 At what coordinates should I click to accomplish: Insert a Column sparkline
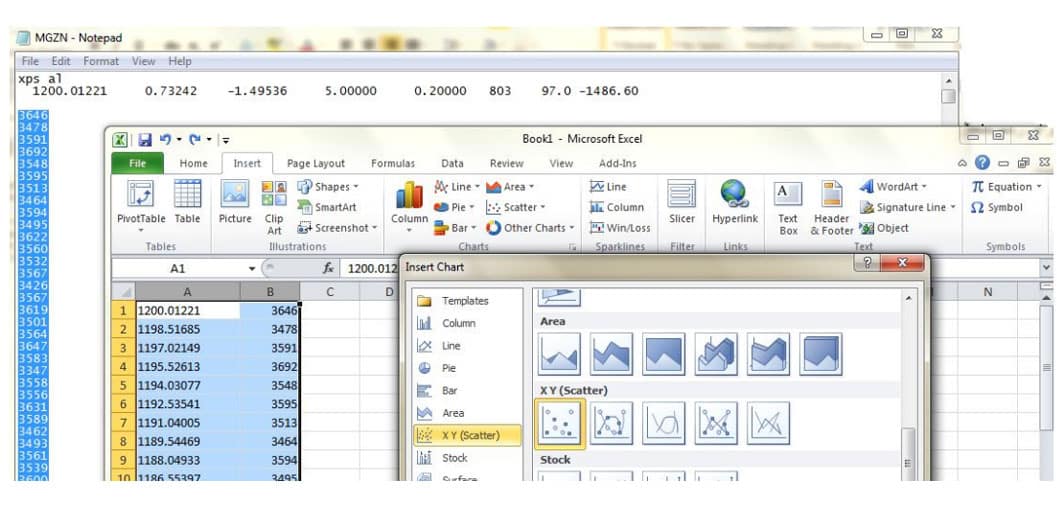[617, 207]
